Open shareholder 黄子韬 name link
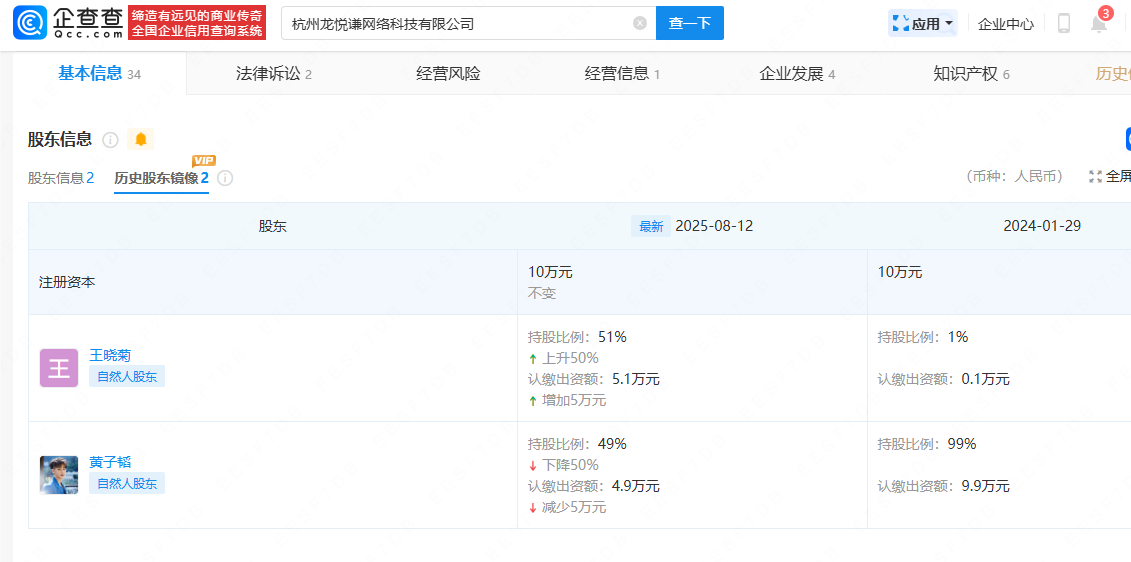The height and width of the screenshot is (562, 1131). (110, 462)
